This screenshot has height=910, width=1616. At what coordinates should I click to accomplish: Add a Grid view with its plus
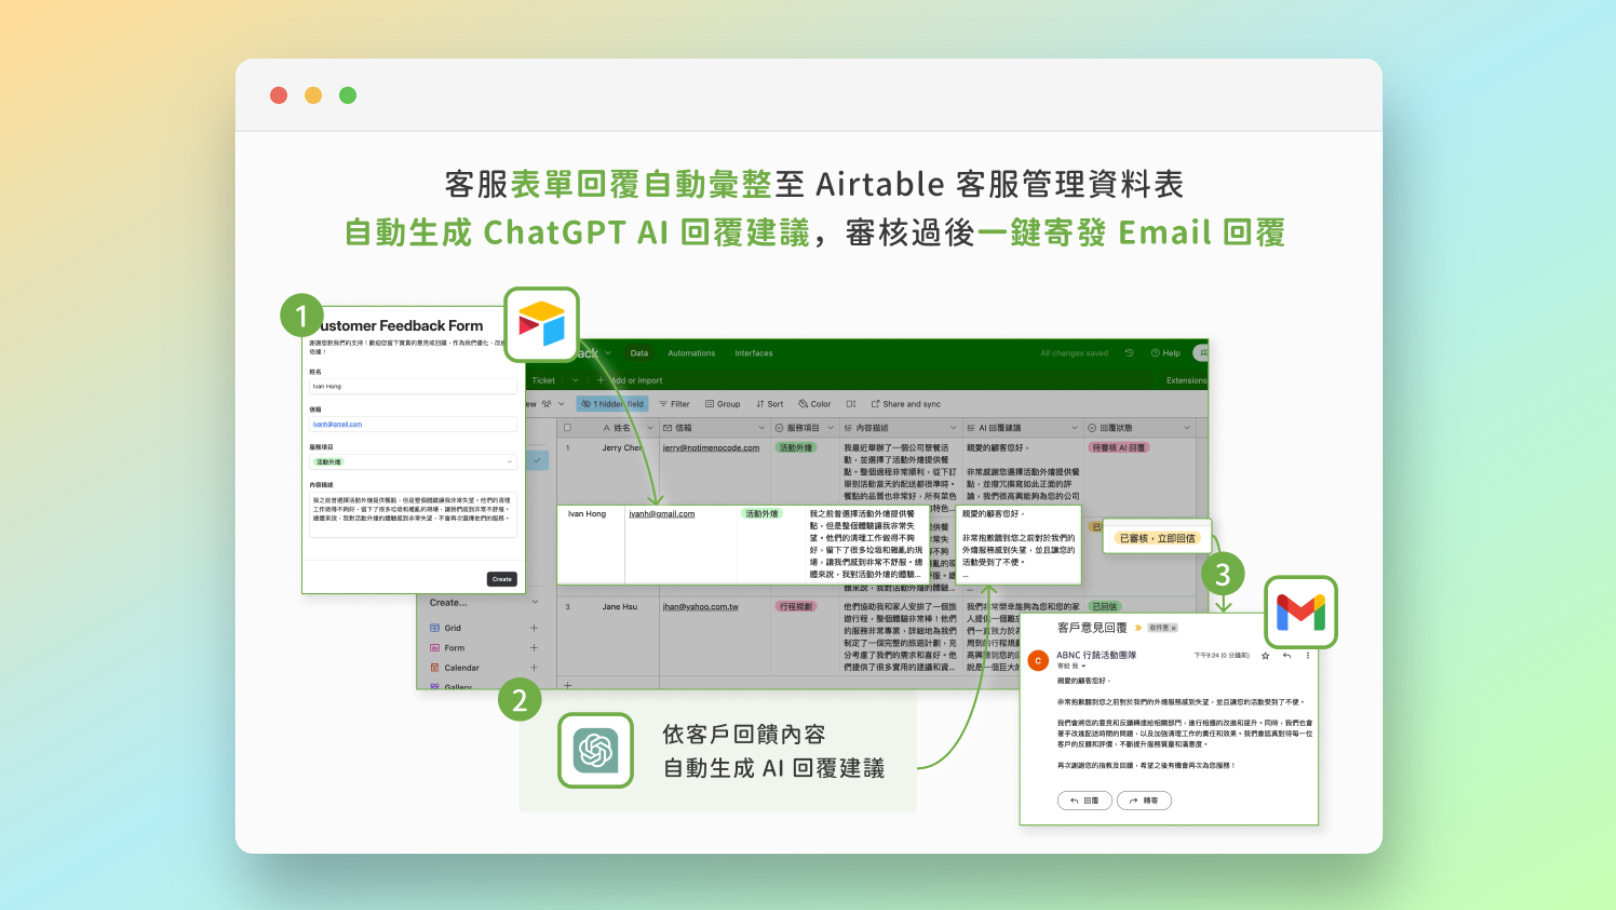pyautogui.click(x=534, y=628)
